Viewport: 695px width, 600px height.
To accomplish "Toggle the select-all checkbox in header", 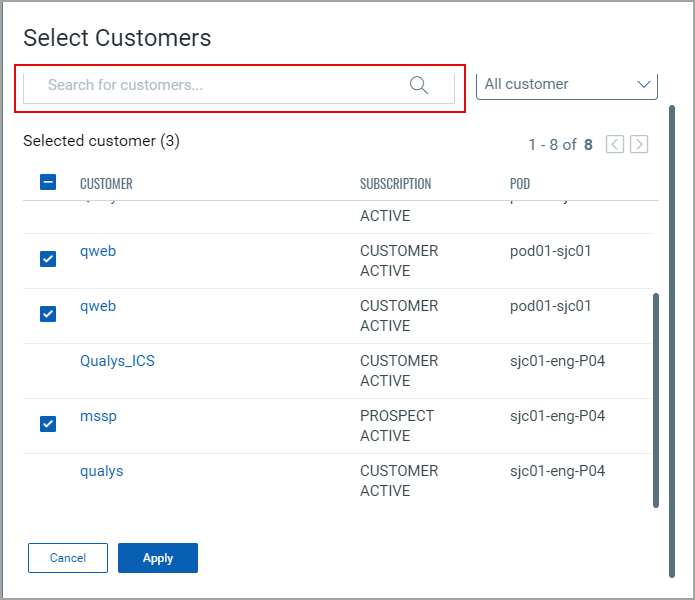I will pyautogui.click(x=48, y=182).
